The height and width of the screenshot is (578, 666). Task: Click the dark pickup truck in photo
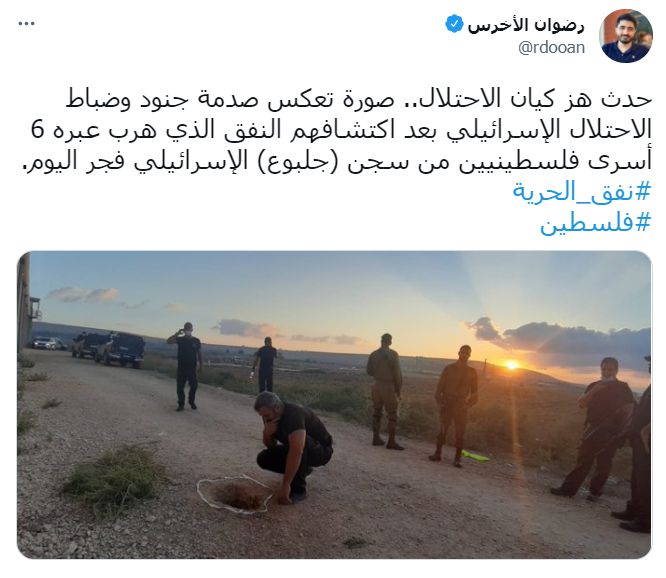(x=120, y=349)
